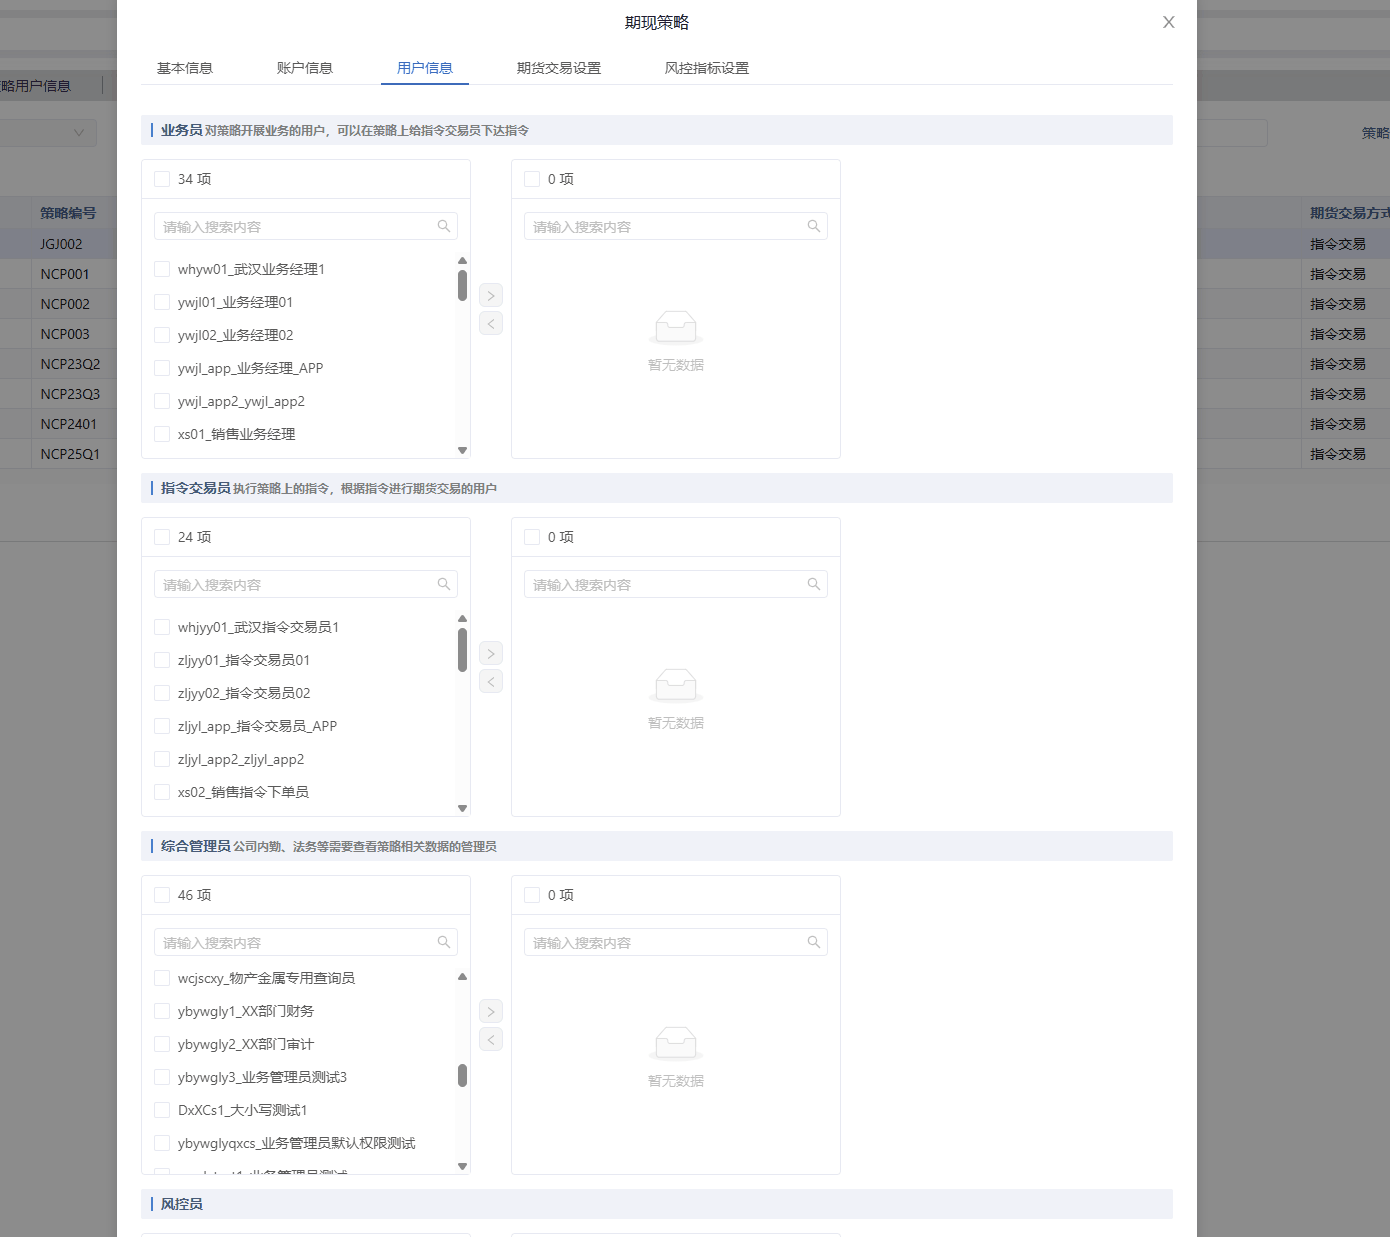This screenshot has width=1390, height=1237.
Task: Click the move-right arrow in 业务员 transfer
Action: coord(491,295)
